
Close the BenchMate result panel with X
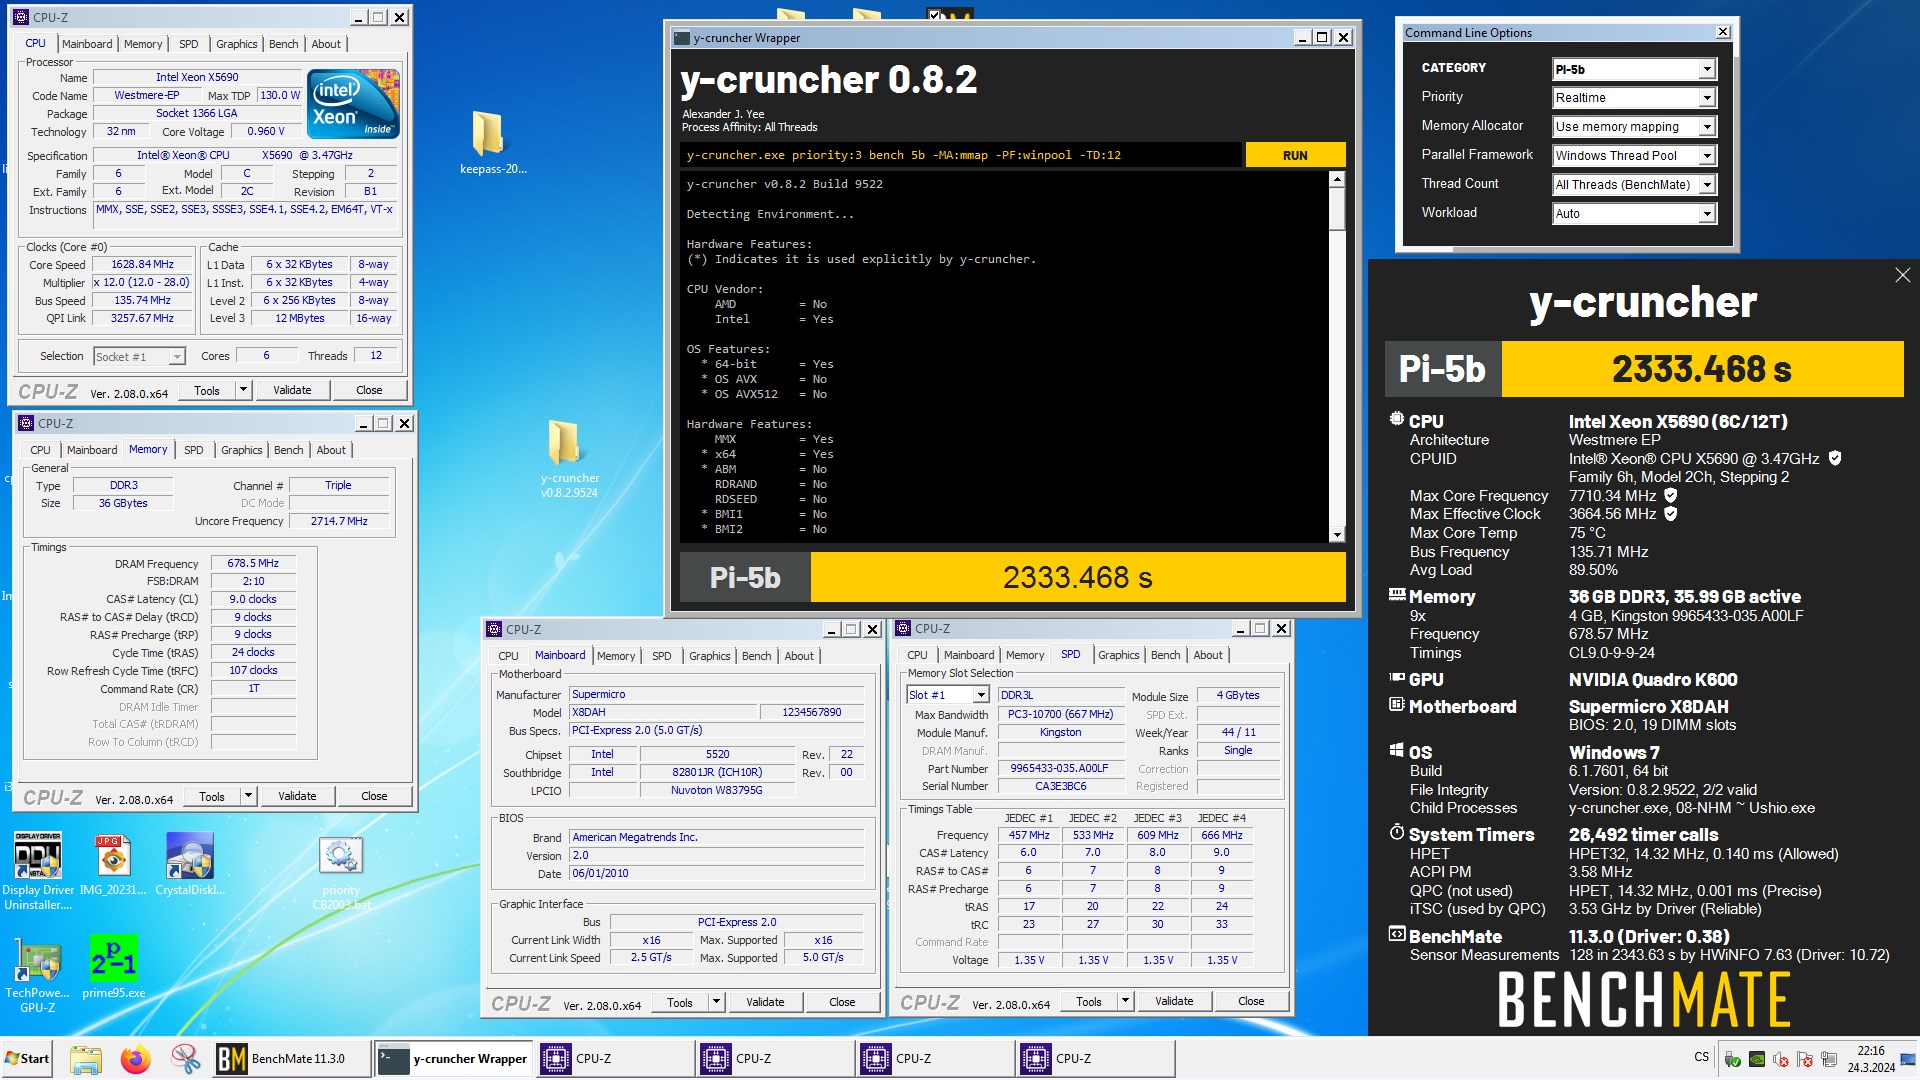(1902, 275)
